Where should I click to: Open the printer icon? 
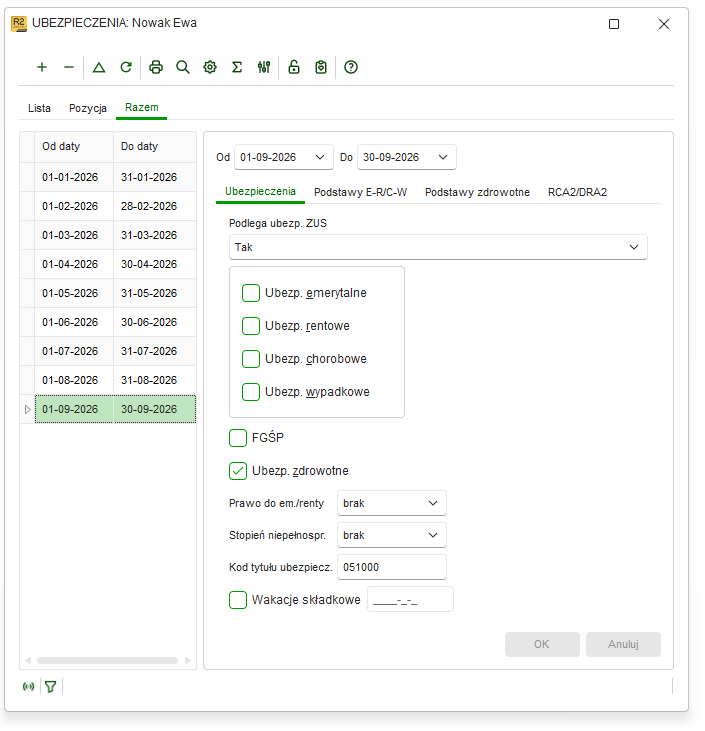pyautogui.click(x=156, y=67)
